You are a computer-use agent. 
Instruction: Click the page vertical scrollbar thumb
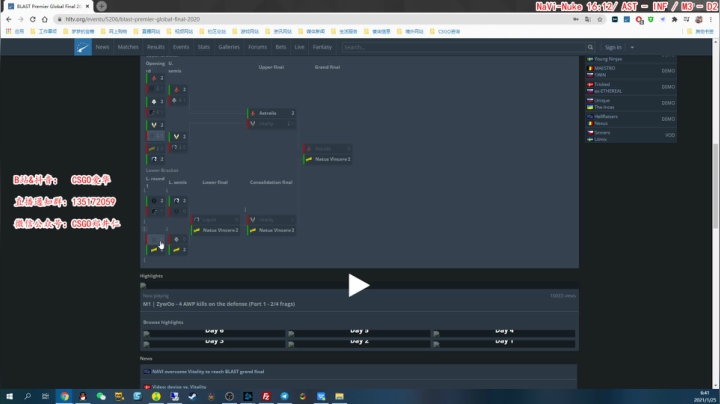[x=715, y=185]
